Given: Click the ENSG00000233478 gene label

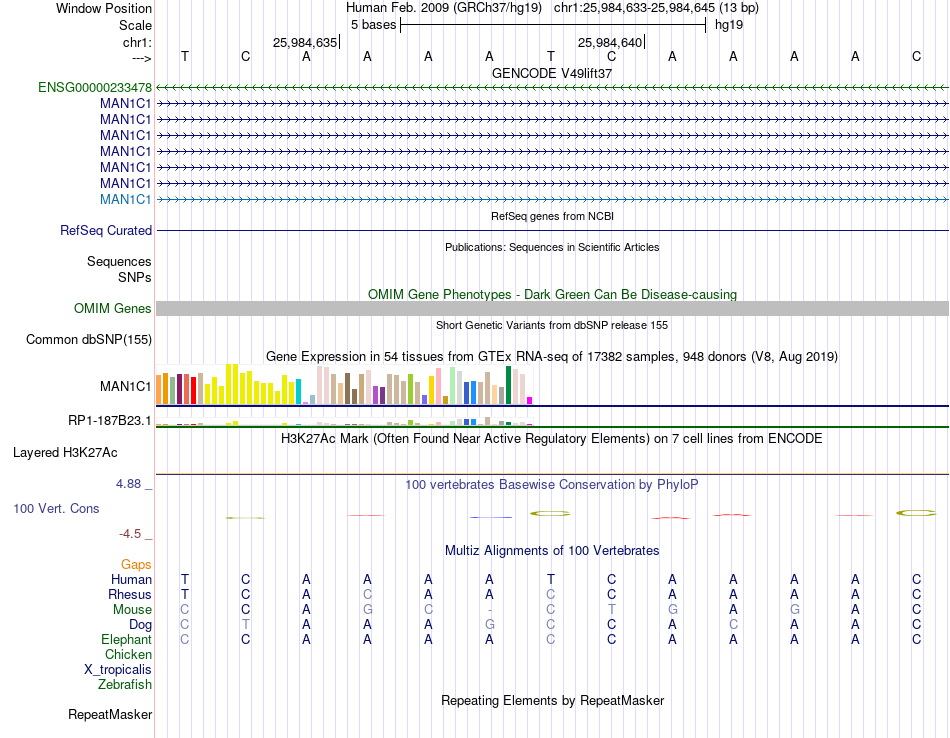Looking at the screenshot, I should (x=95, y=87).
